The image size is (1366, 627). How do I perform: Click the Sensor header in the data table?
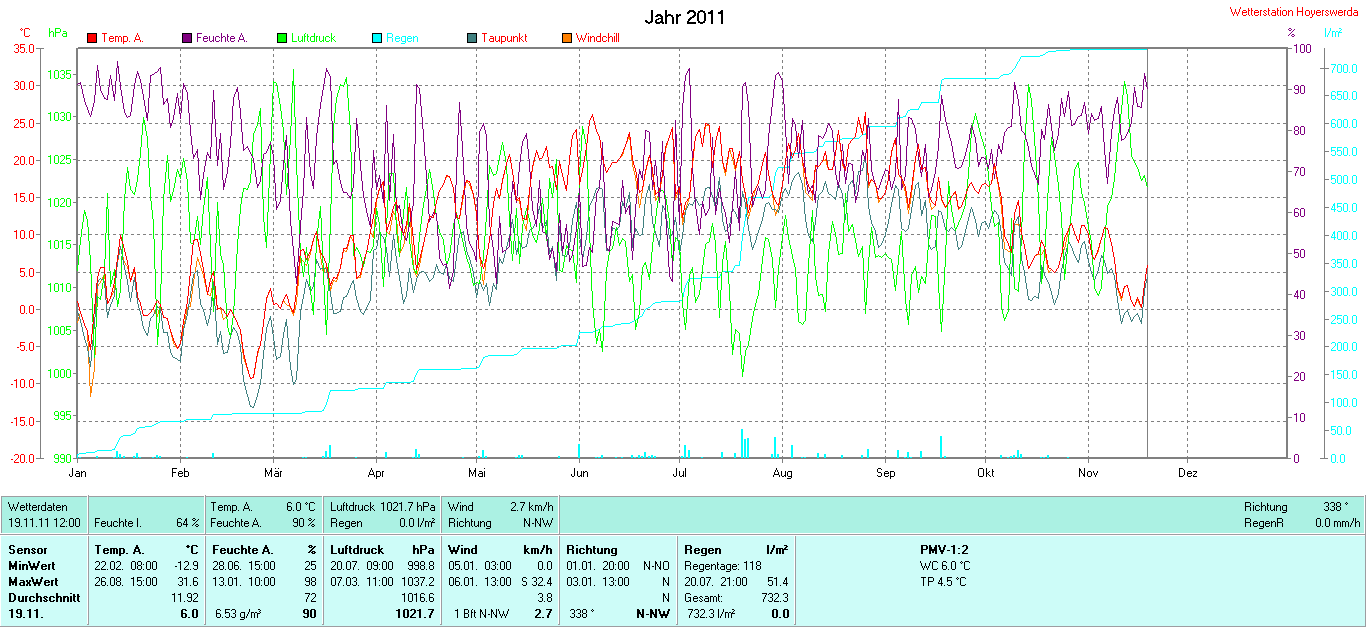click(27, 550)
